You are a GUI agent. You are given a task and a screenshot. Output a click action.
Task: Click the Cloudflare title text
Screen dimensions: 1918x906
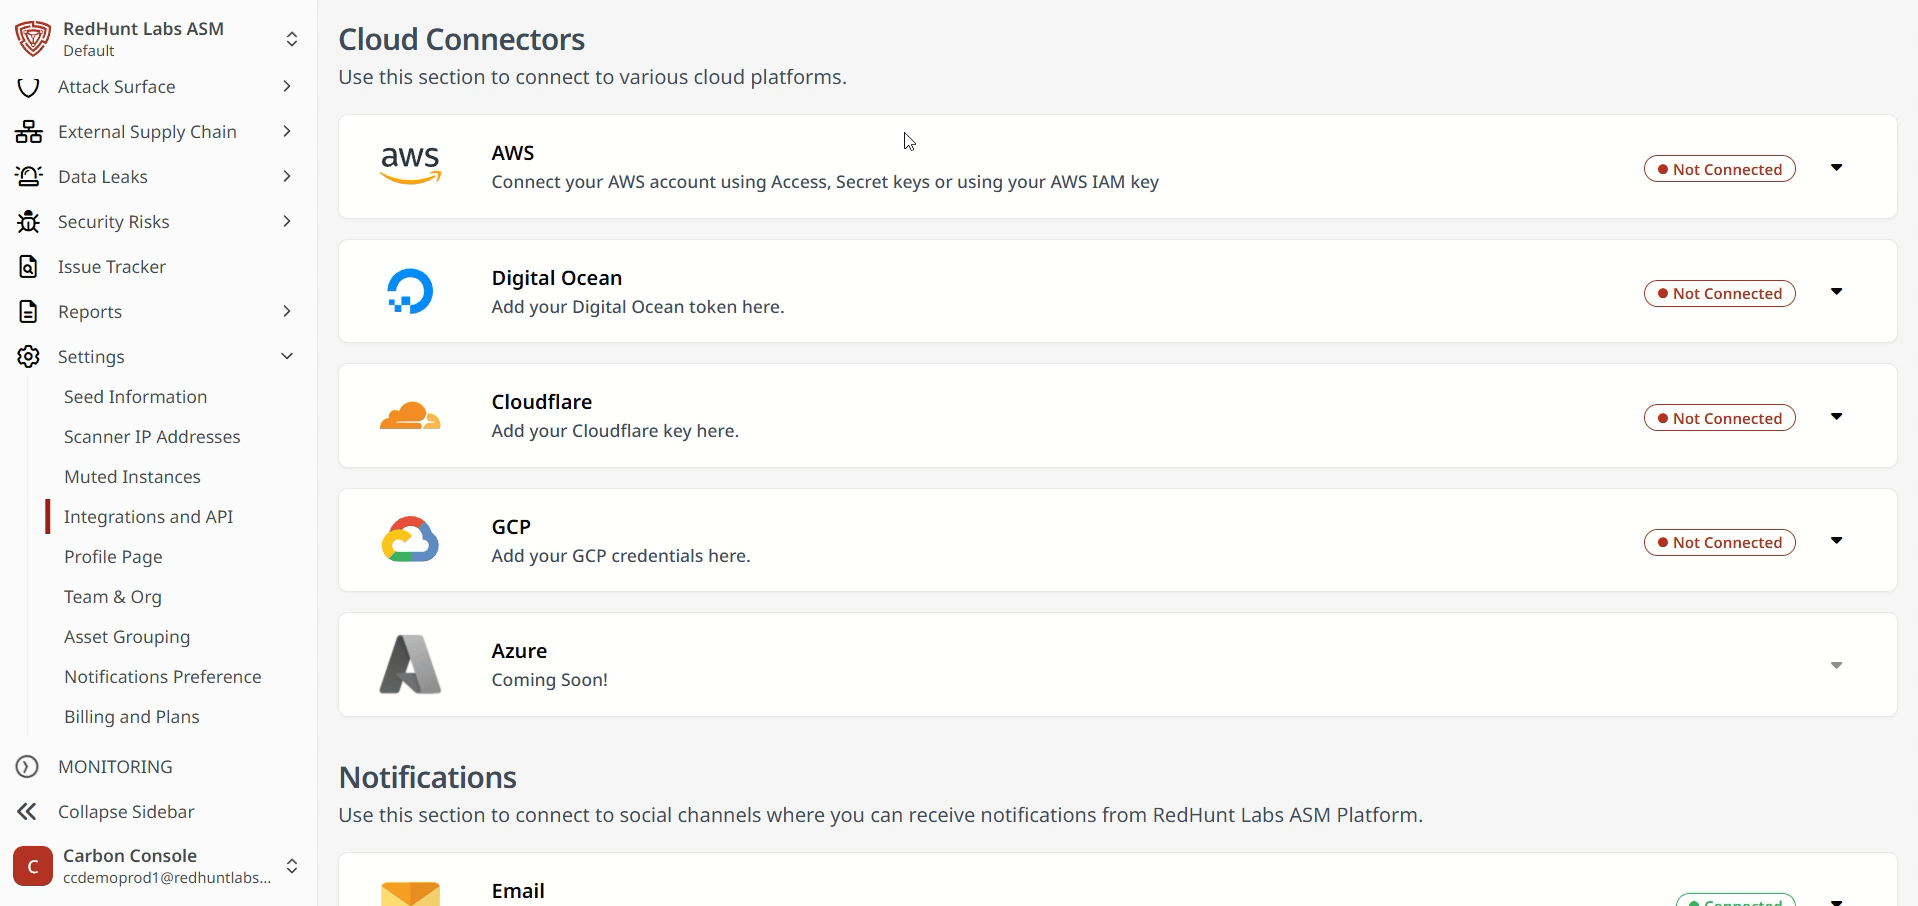[x=542, y=402]
